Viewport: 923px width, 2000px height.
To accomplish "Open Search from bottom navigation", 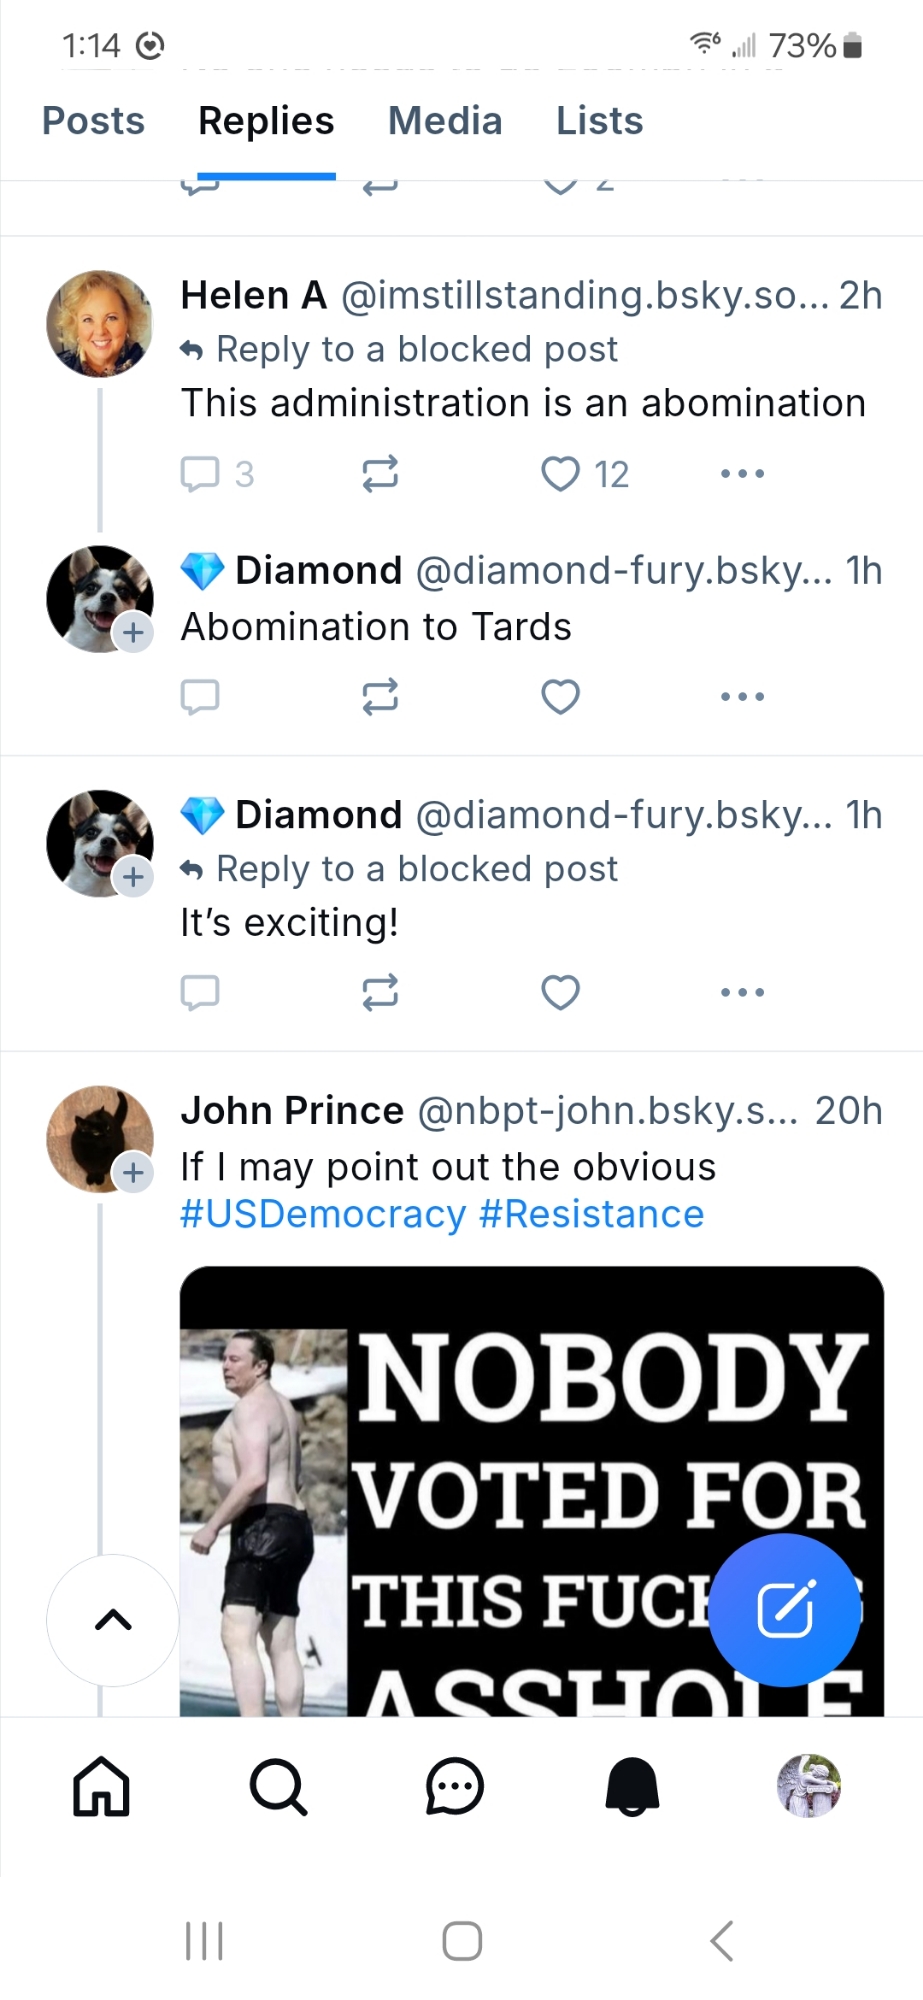I will (x=278, y=1786).
